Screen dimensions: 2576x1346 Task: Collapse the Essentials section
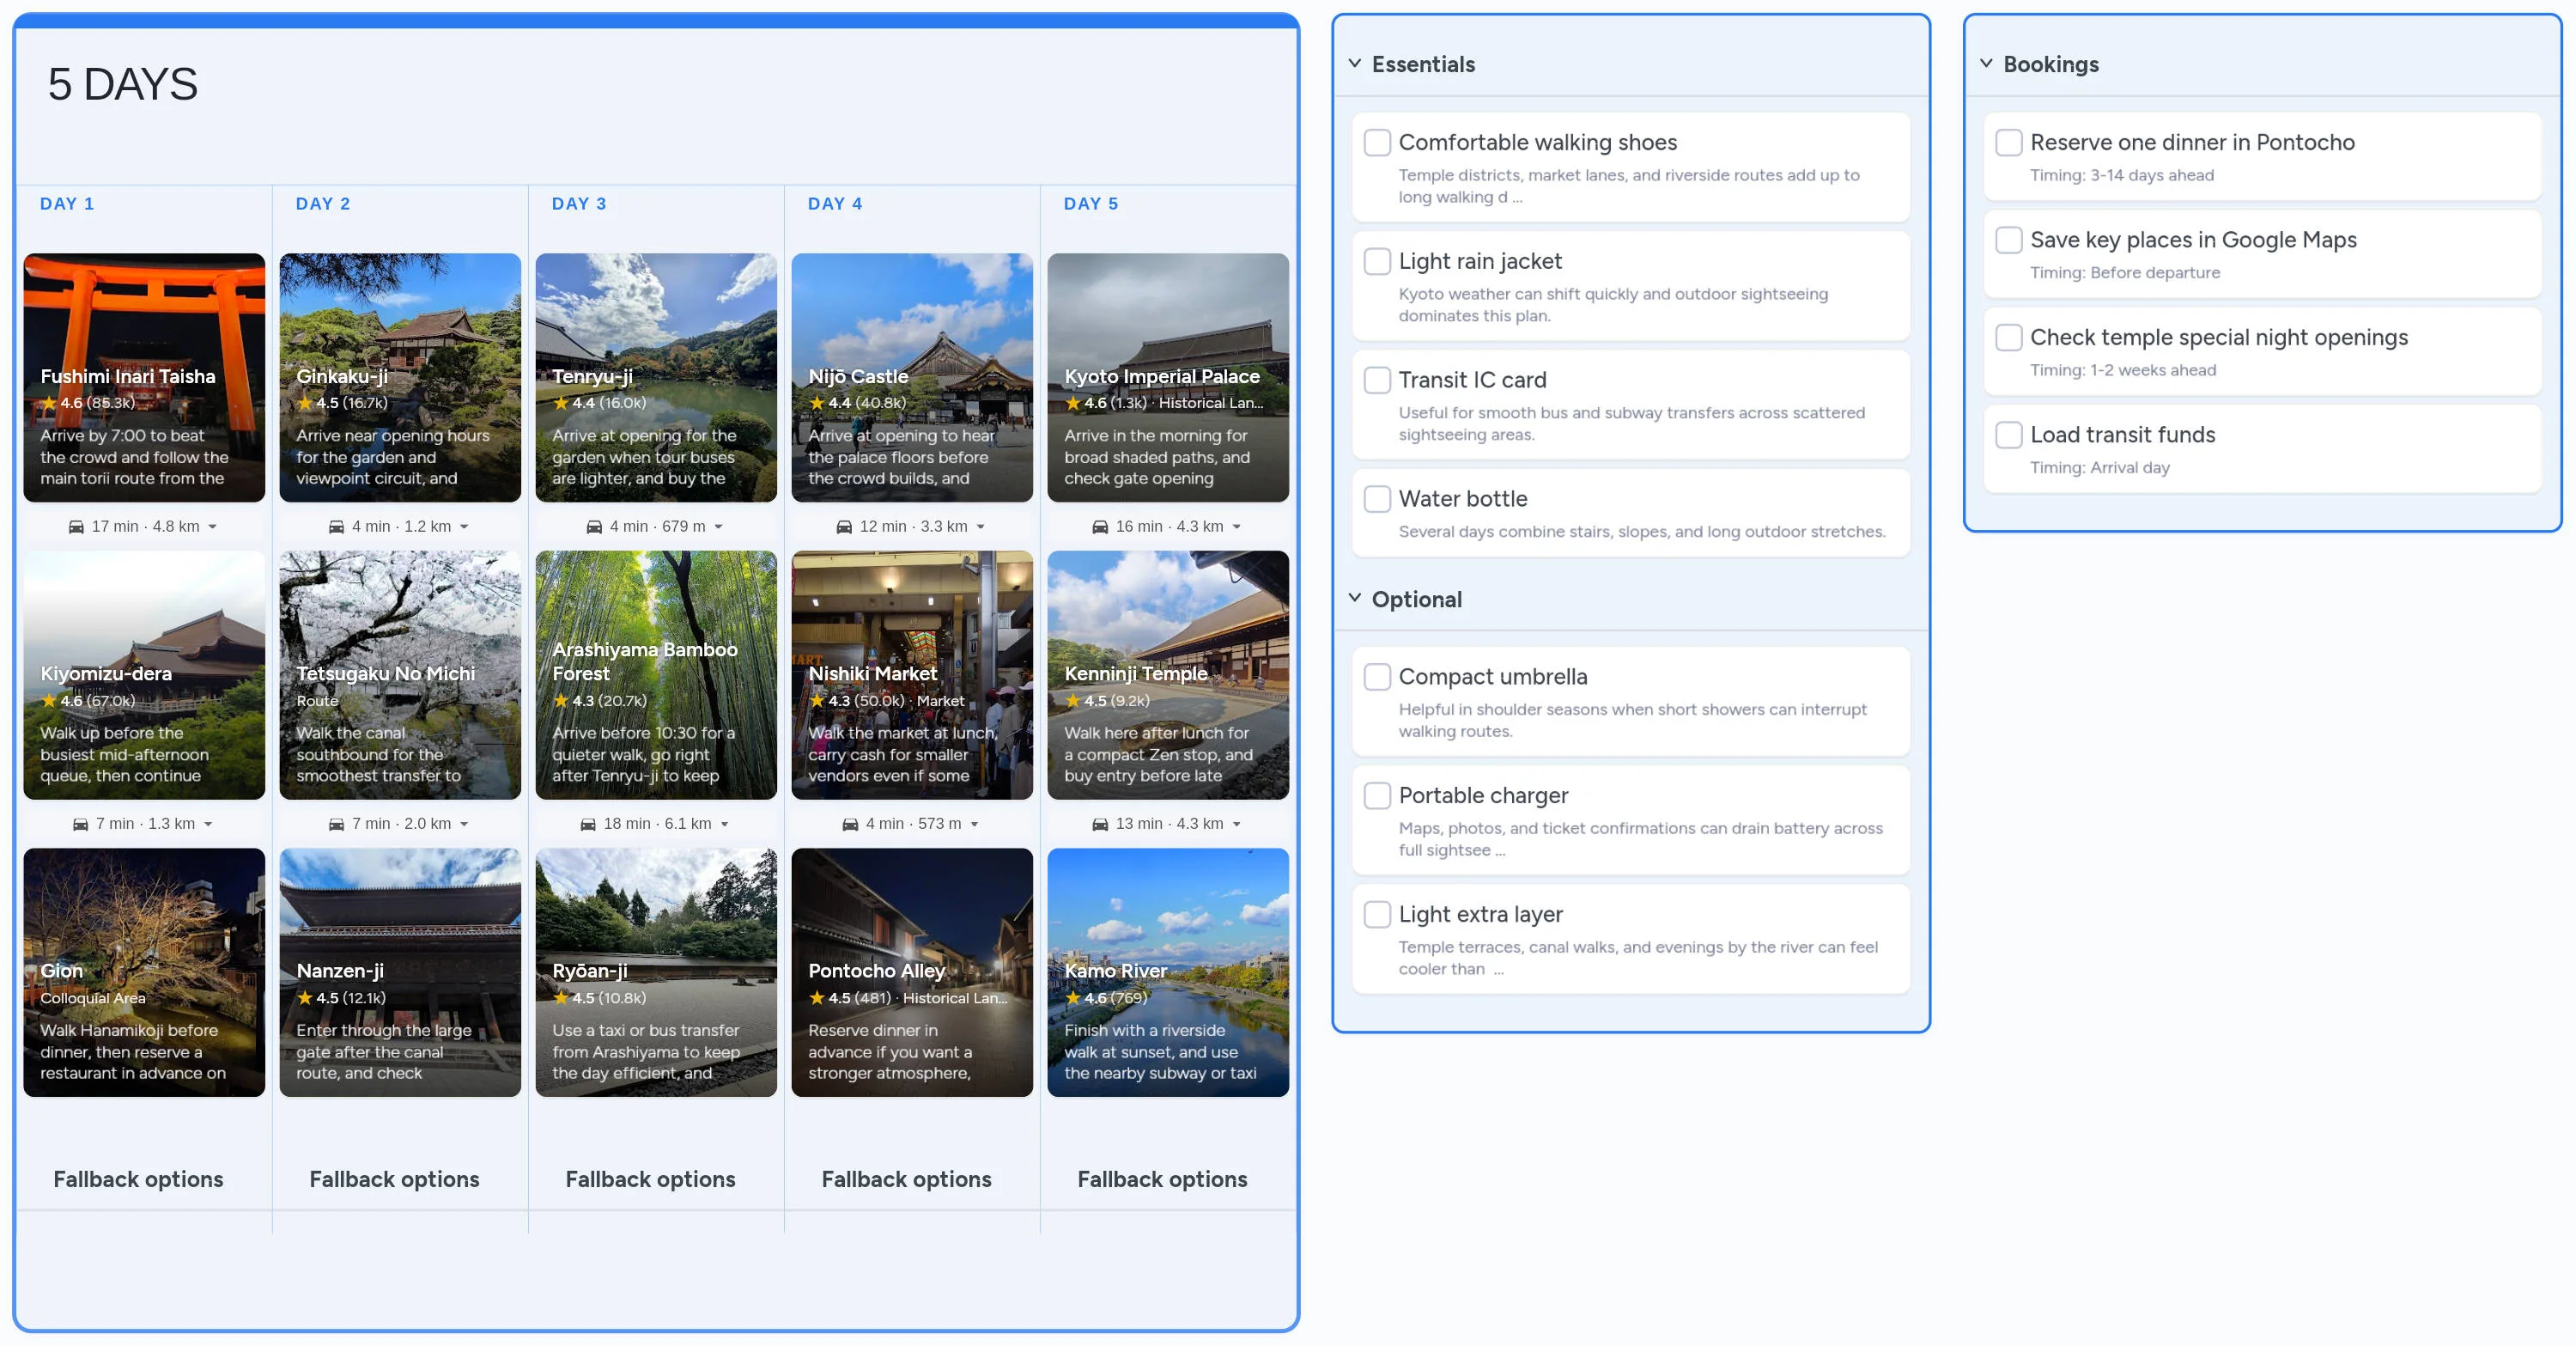[x=1355, y=64]
